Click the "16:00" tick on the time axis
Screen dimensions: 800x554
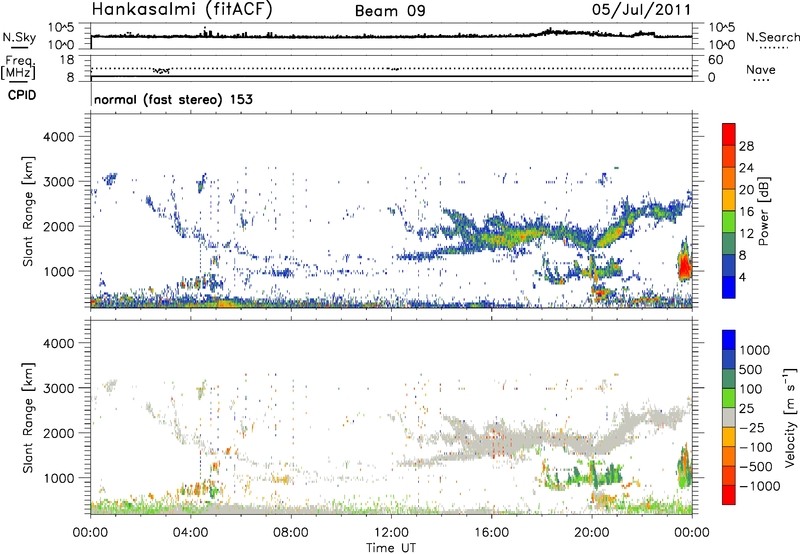(491, 533)
